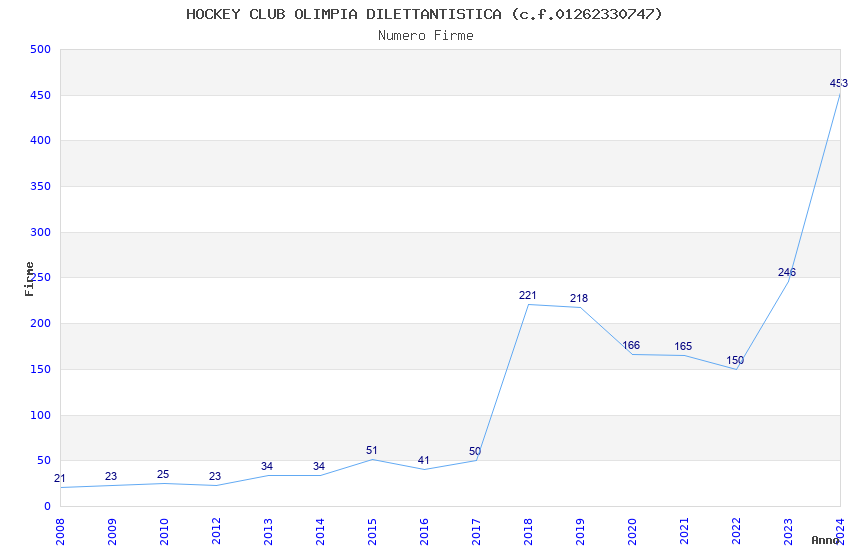
Task: Click the x-axis year 2020
Action: (x=632, y=532)
